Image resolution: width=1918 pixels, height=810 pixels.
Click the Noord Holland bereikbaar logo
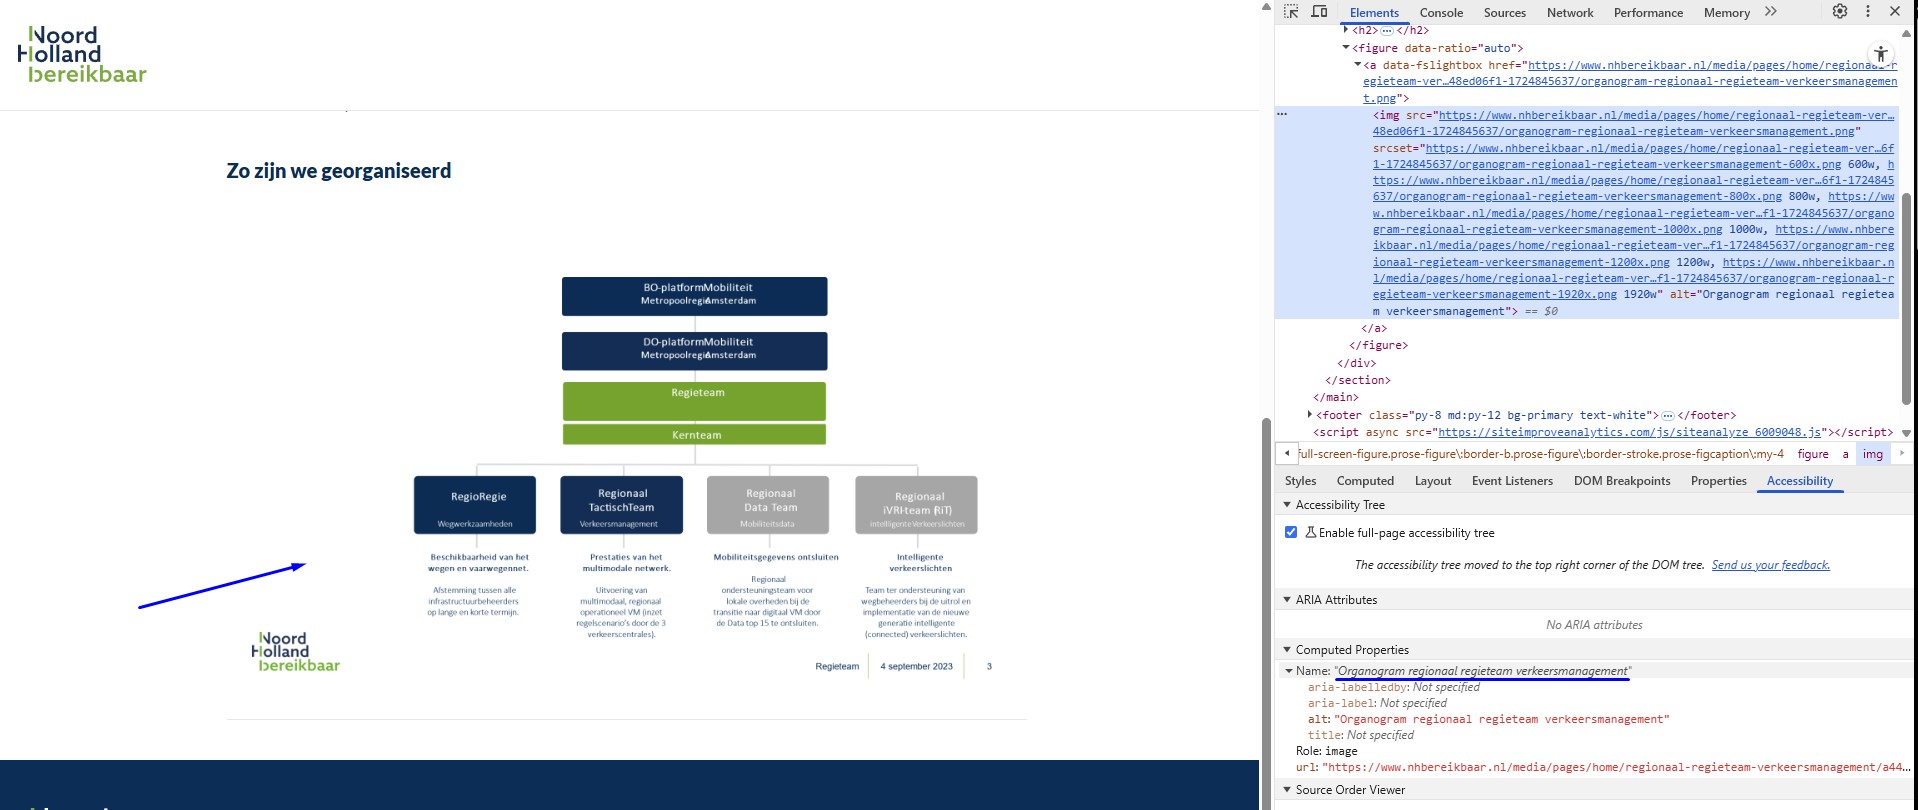(82, 55)
